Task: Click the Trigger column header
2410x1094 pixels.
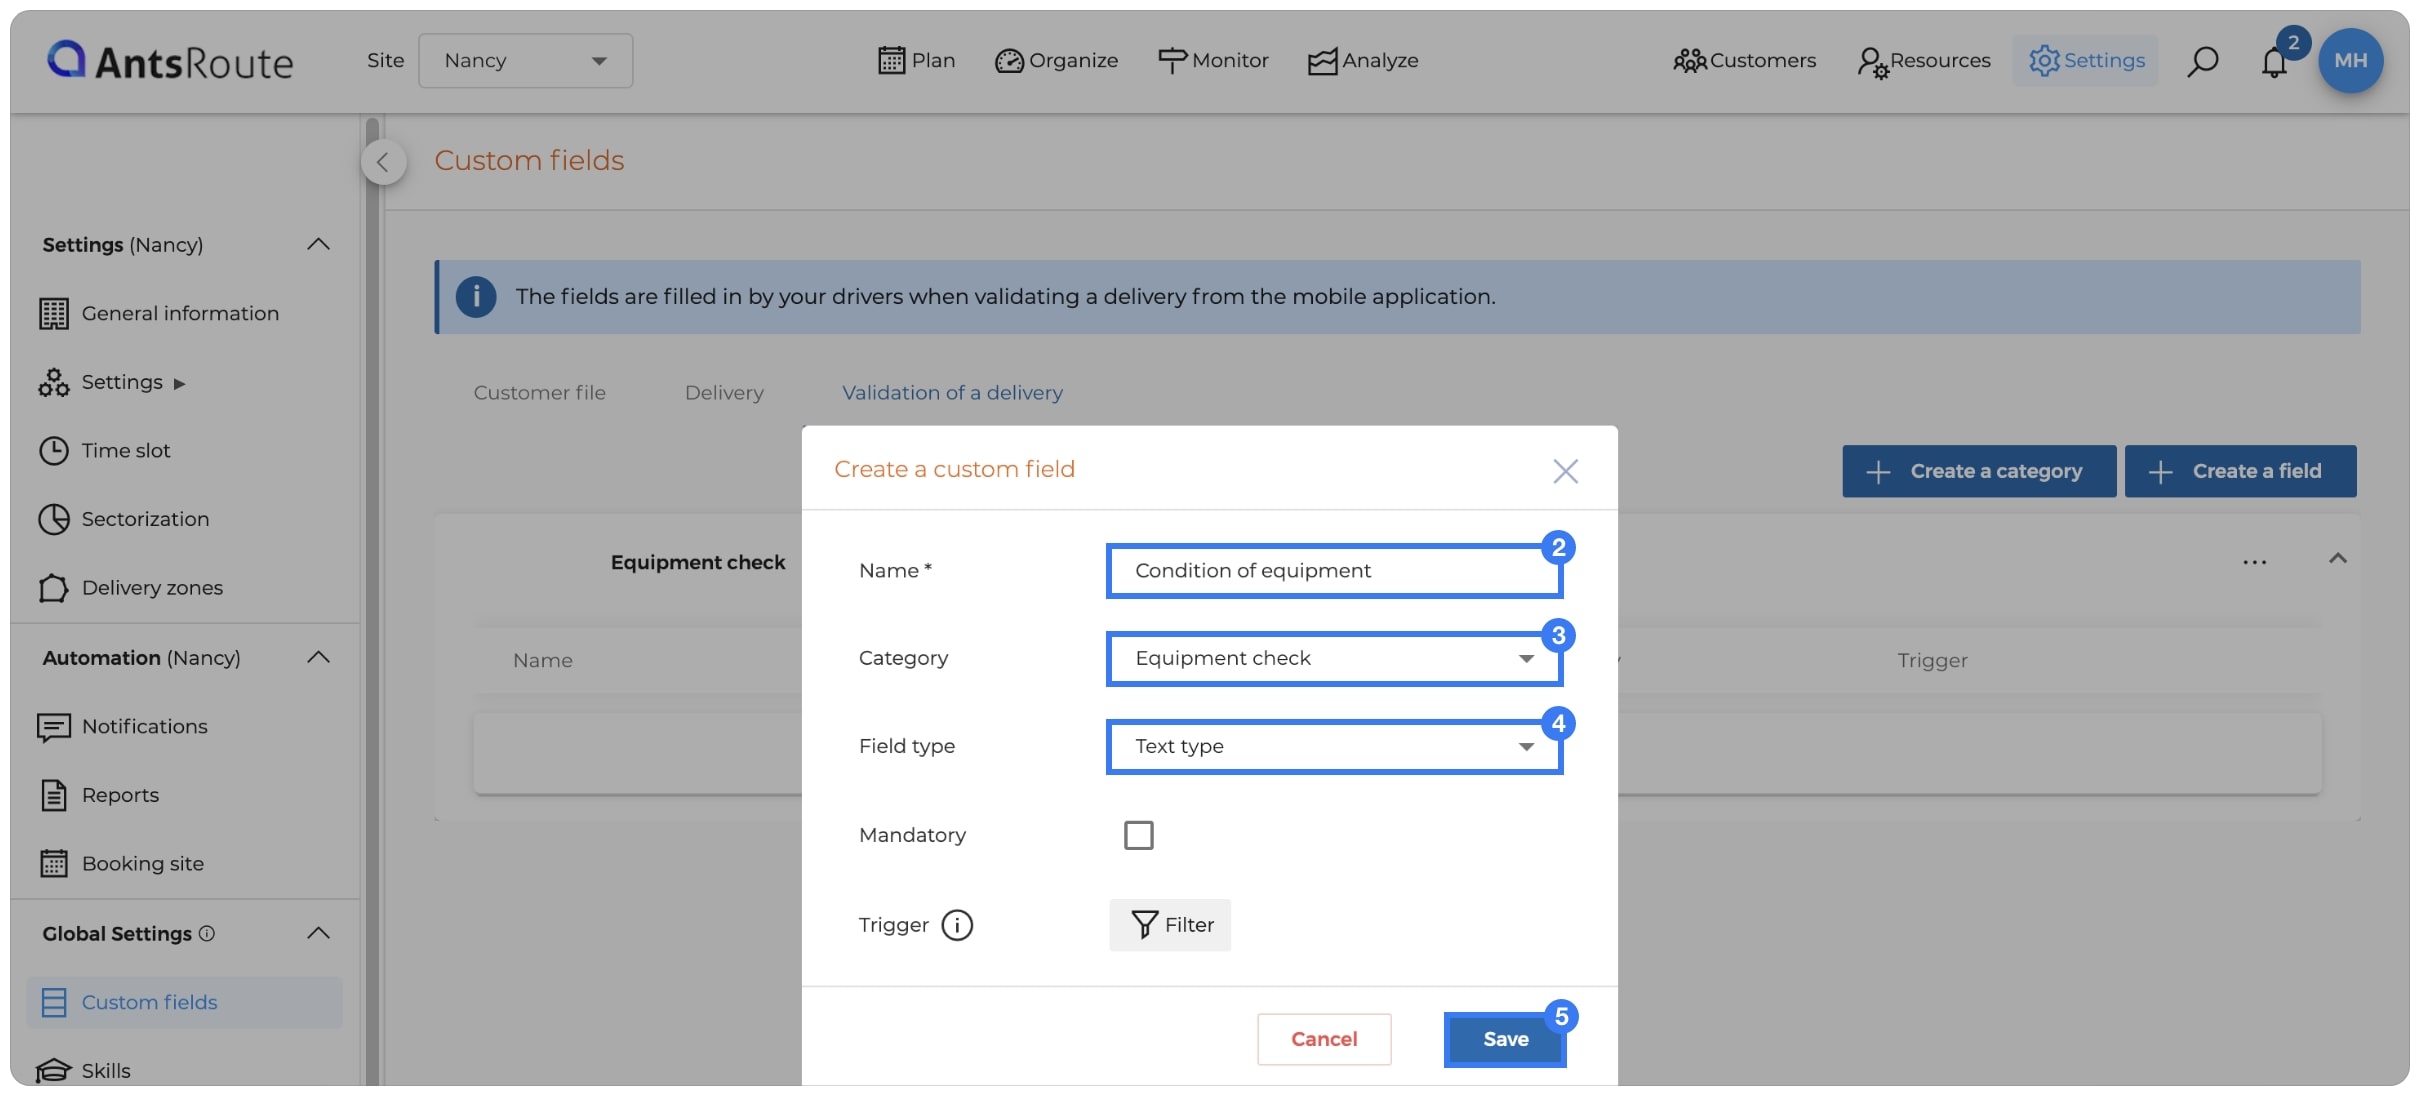Action: [1932, 660]
